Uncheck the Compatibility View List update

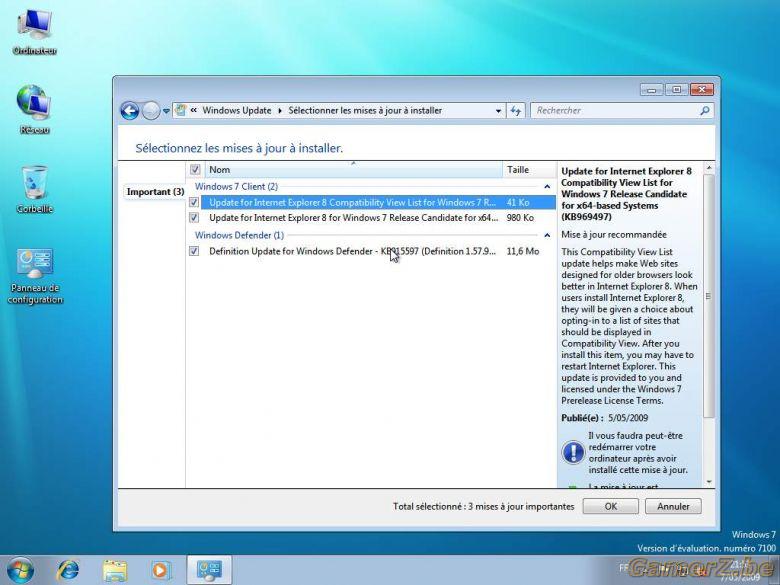pos(194,202)
